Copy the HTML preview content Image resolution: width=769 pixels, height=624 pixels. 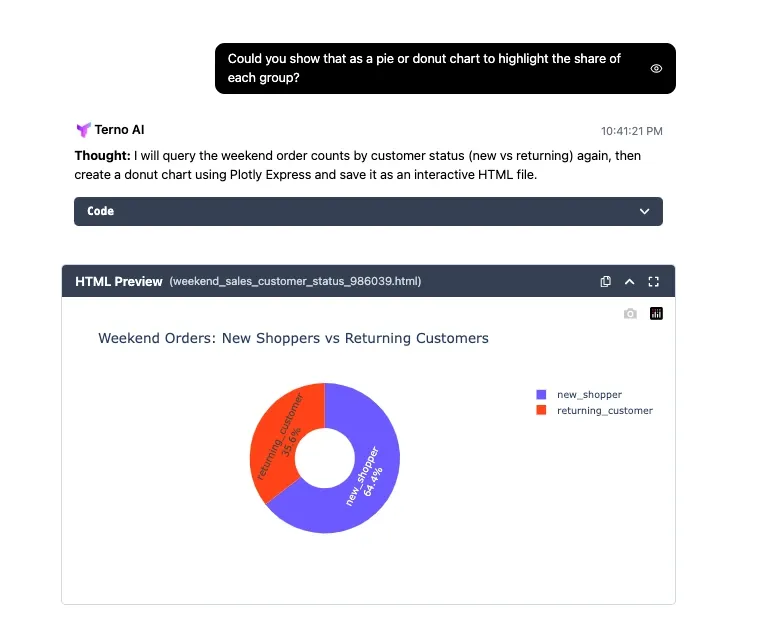(605, 282)
